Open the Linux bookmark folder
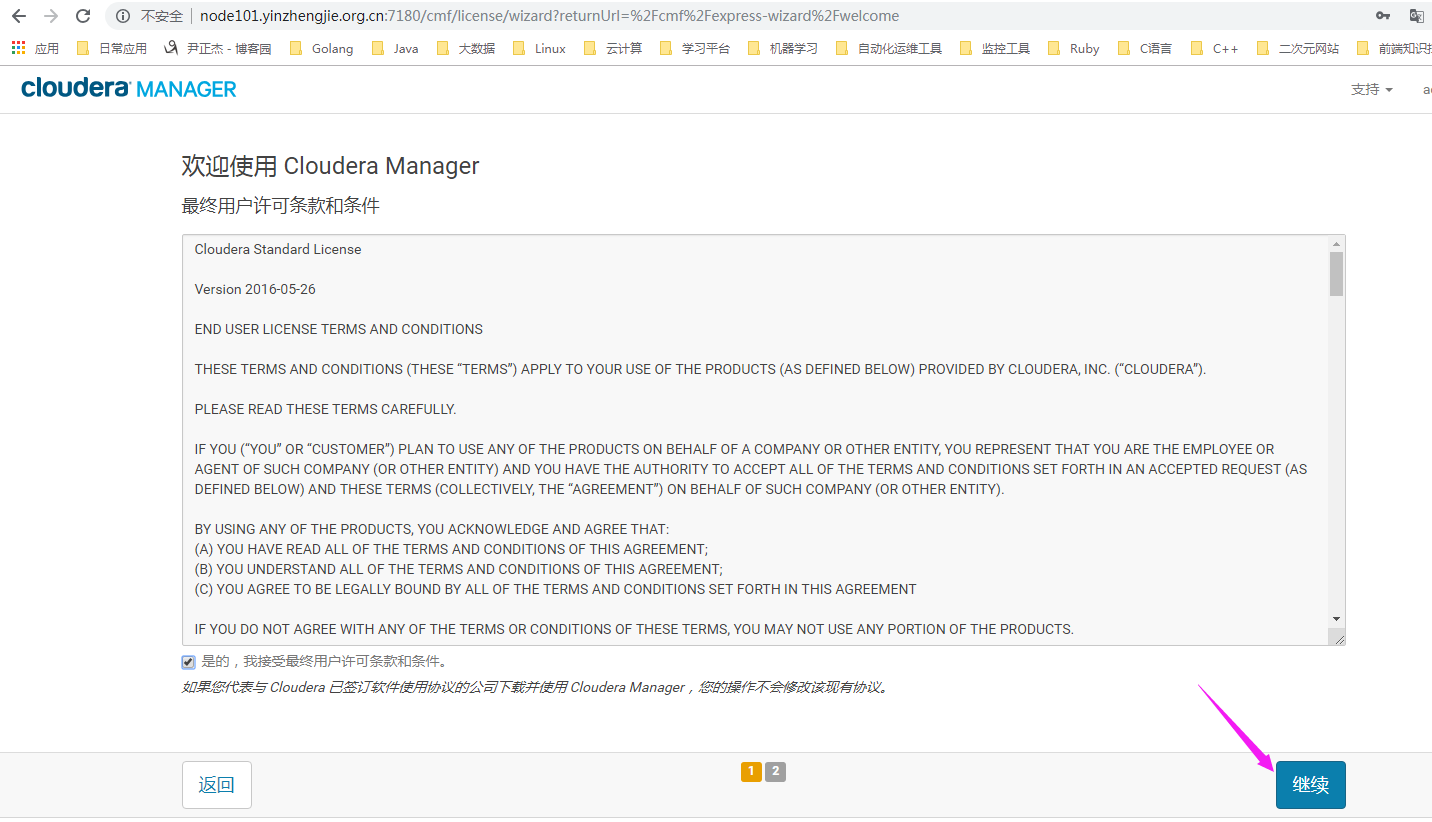This screenshot has width=1432, height=822. [x=539, y=48]
